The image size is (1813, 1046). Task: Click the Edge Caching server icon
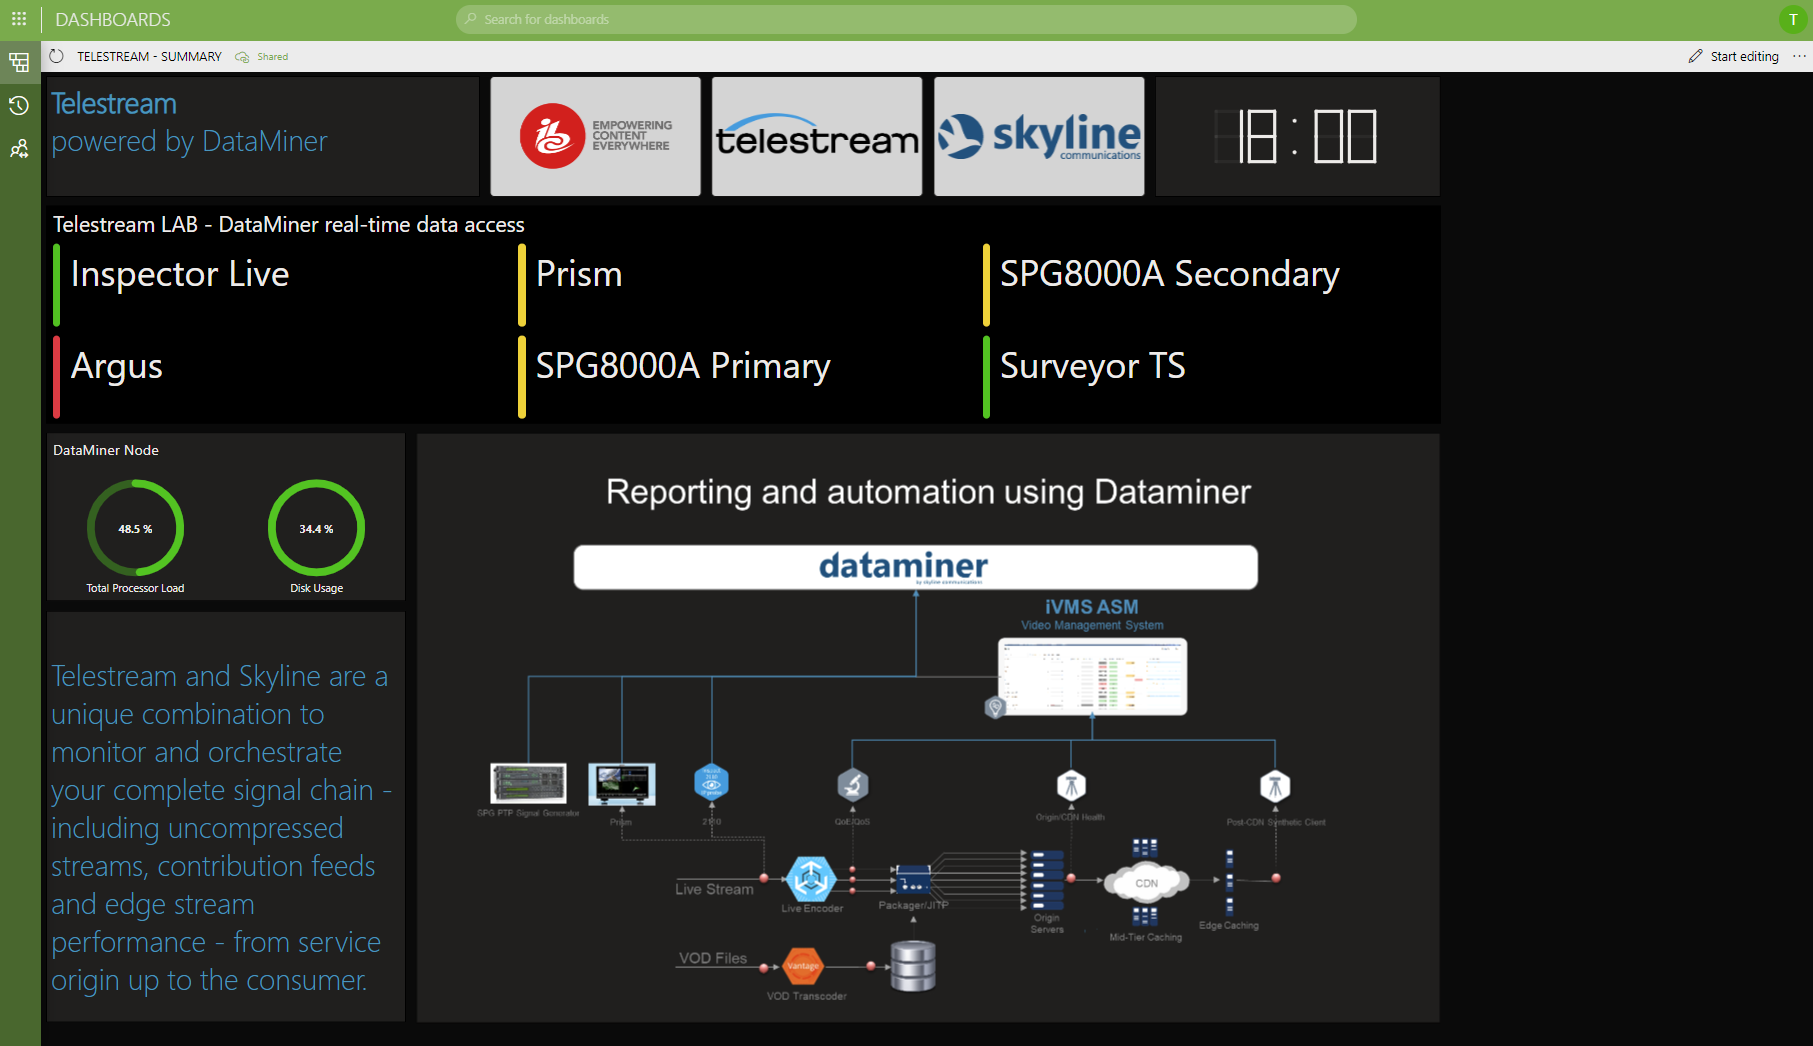pos(1229,881)
